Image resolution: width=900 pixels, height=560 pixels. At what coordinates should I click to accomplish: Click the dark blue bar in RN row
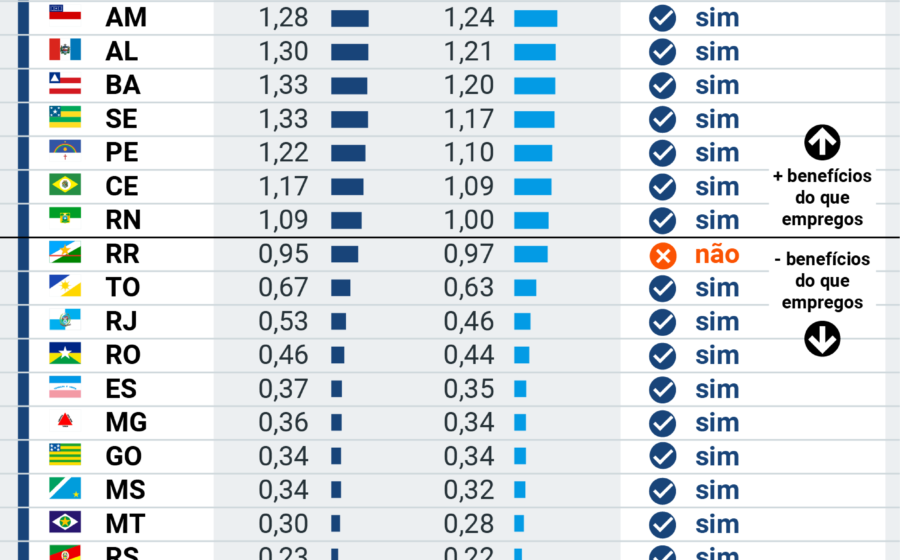pyautogui.click(x=346, y=221)
